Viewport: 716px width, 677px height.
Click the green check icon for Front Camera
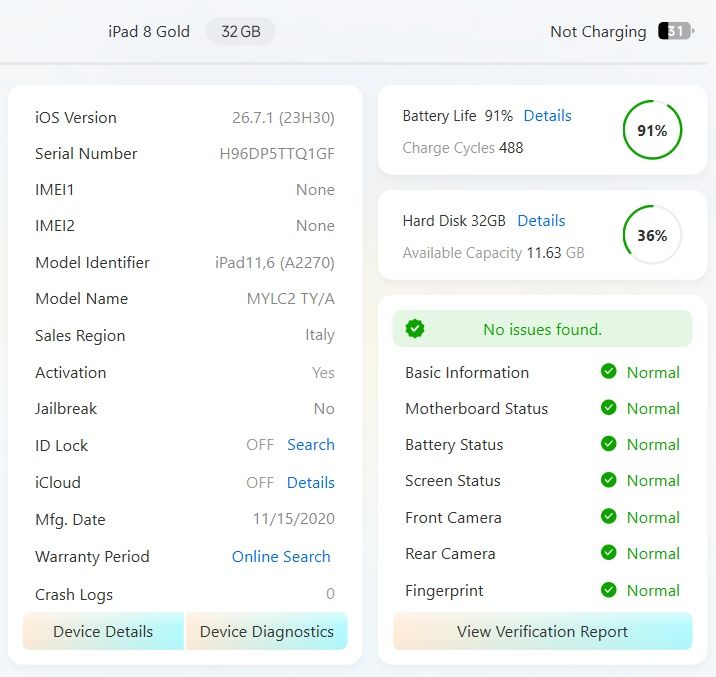[x=609, y=517]
